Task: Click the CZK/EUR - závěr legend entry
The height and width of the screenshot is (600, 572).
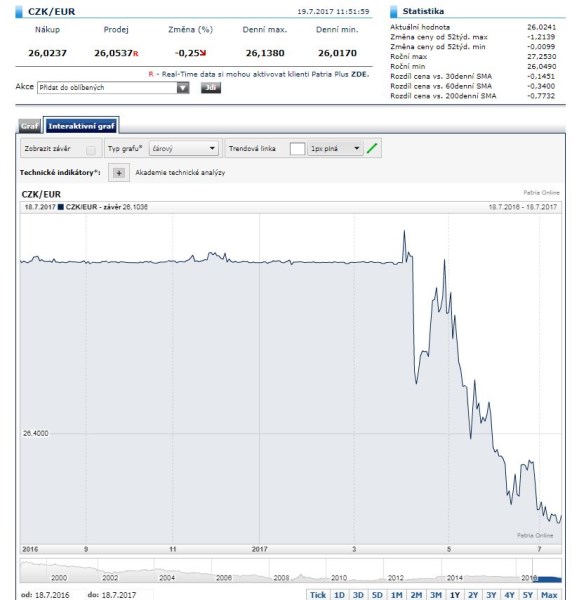Action: point(103,207)
